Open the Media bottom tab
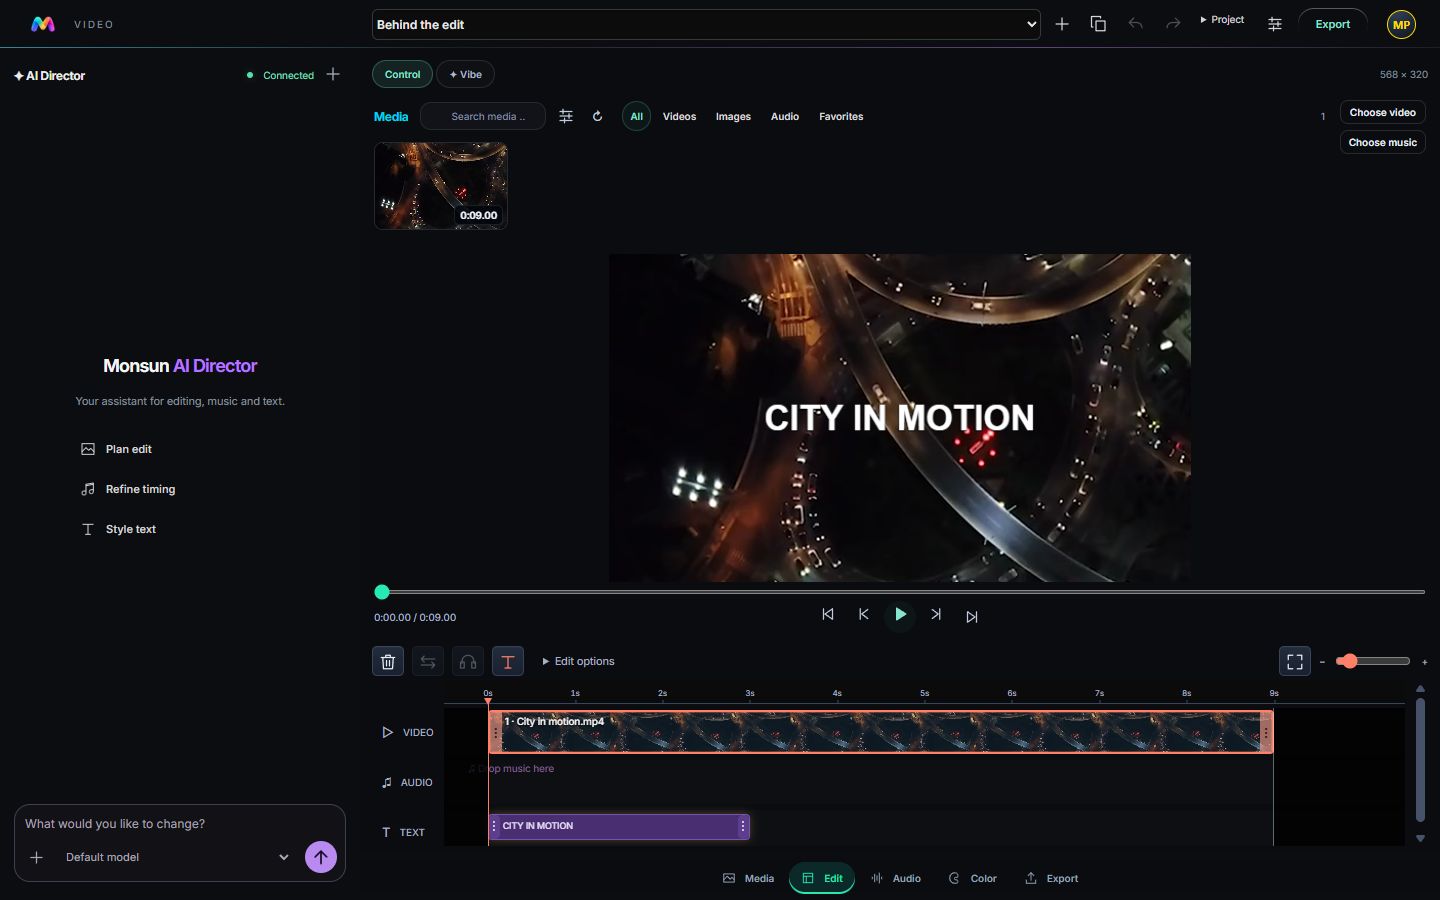Screen dimensions: 1440x900 coord(748,878)
